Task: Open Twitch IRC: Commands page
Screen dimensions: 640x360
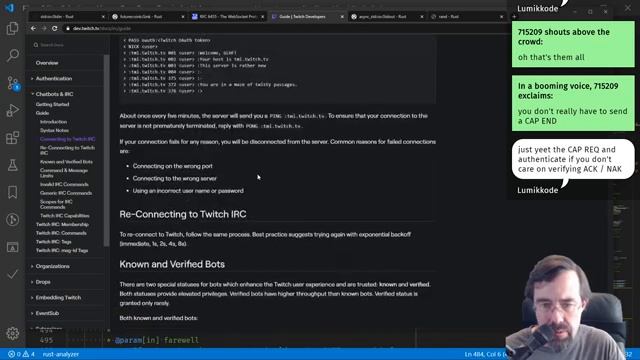Action: pos(61,233)
